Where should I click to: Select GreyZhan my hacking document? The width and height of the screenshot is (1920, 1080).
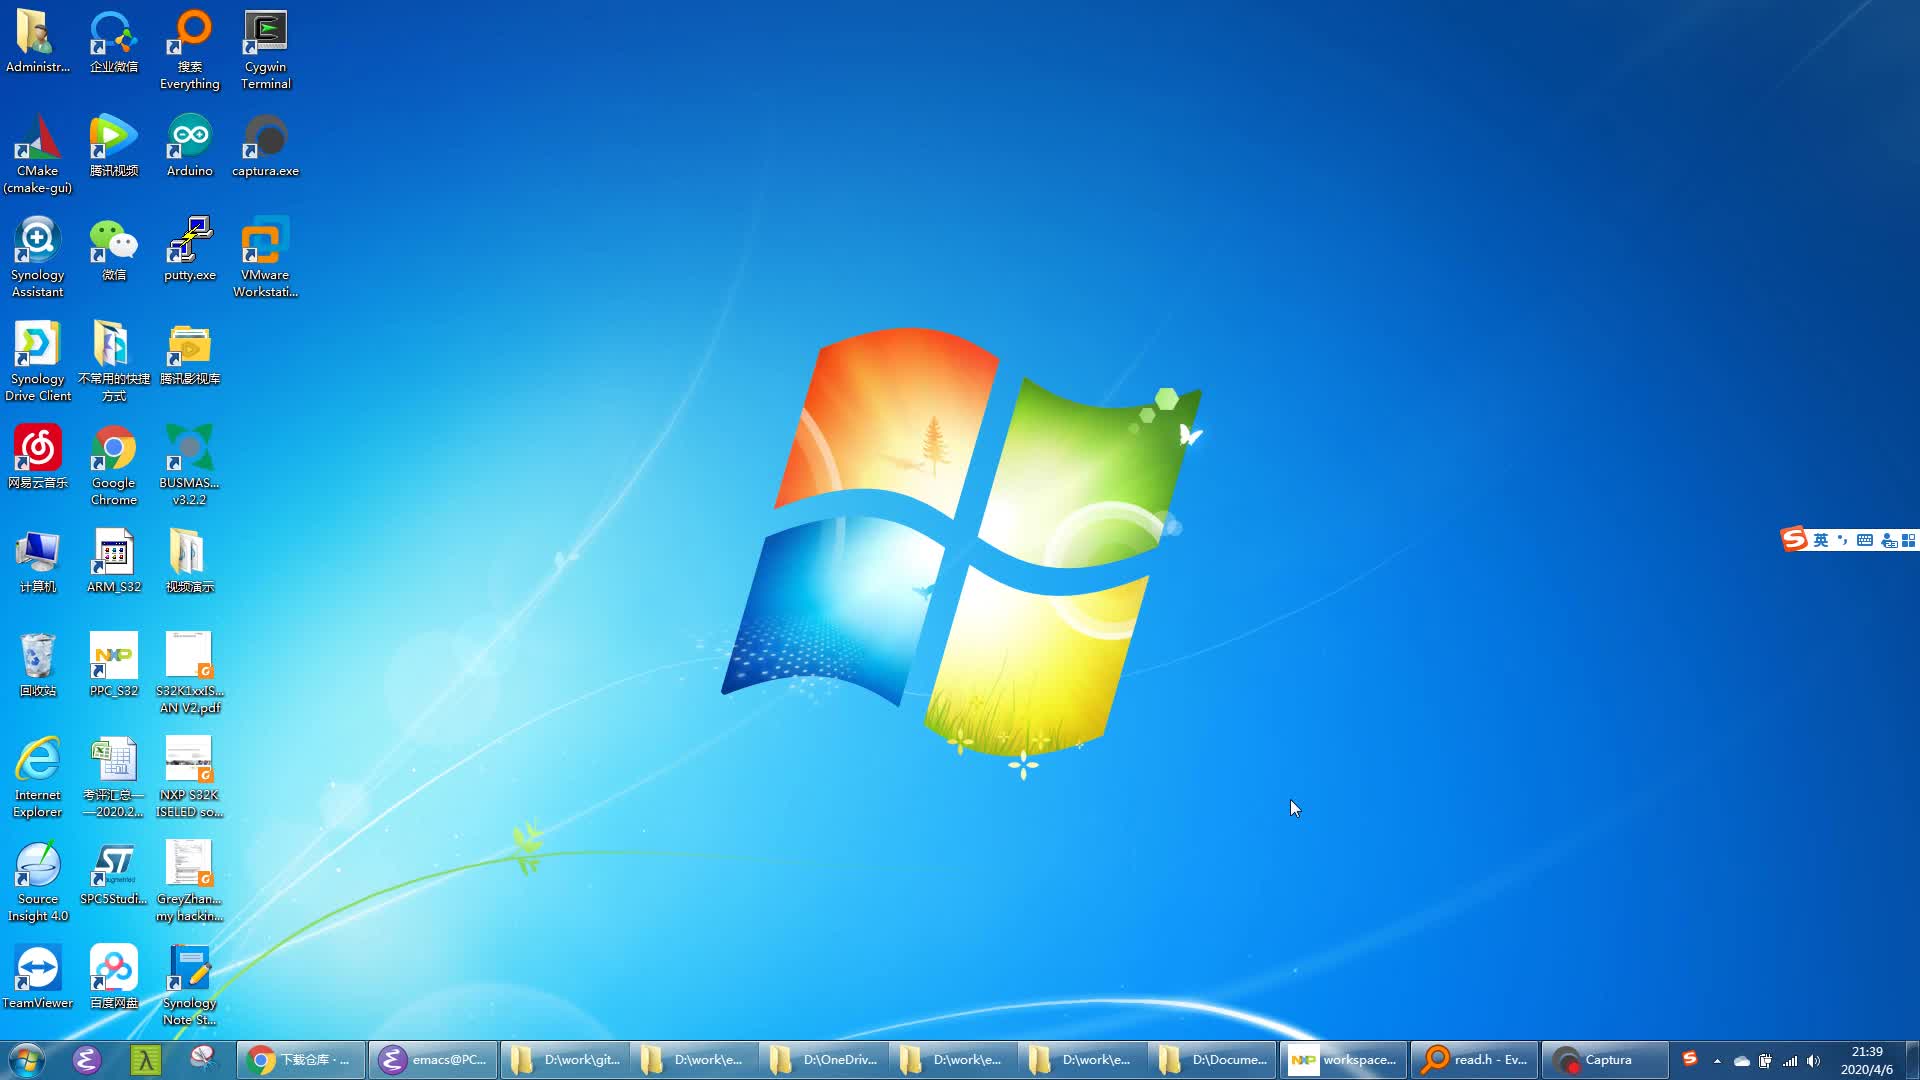pos(190,882)
